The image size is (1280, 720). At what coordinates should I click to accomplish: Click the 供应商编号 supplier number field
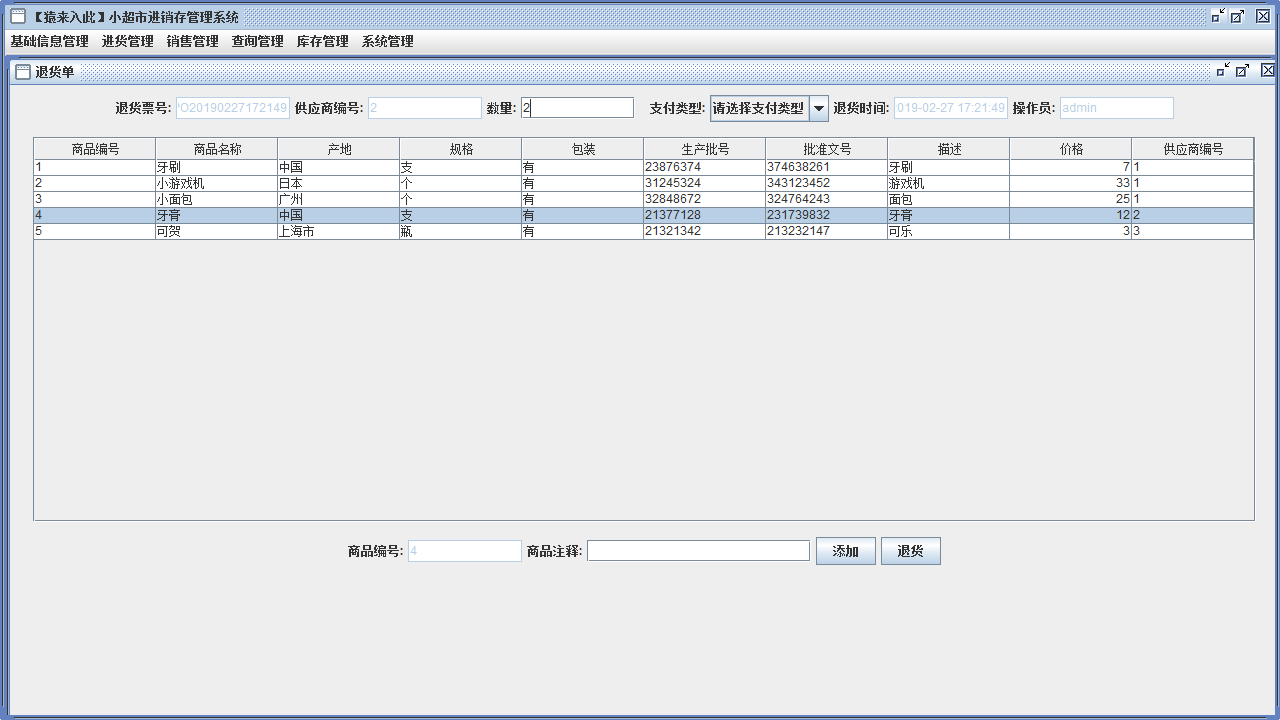click(x=424, y=107)
